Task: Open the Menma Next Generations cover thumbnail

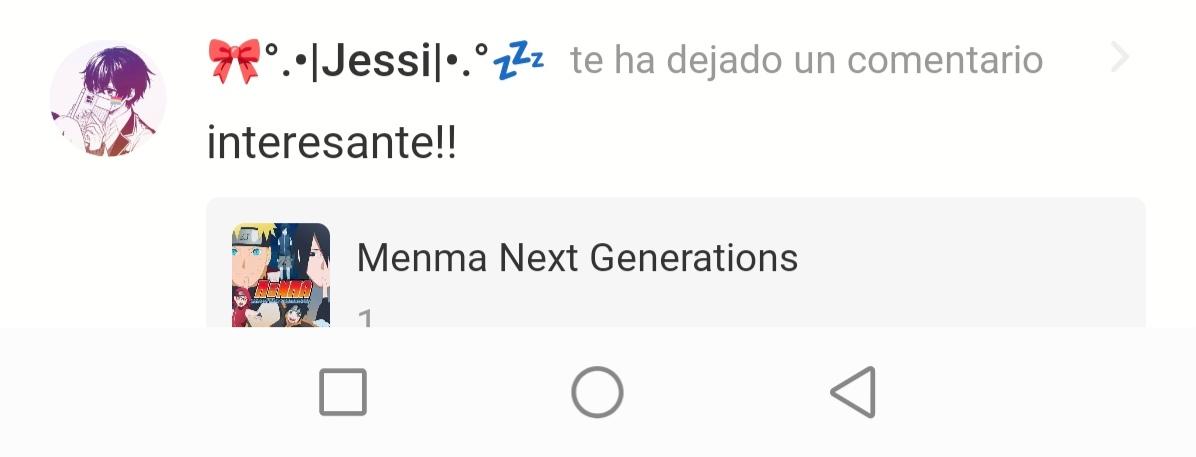Action: tap(281, 275)
